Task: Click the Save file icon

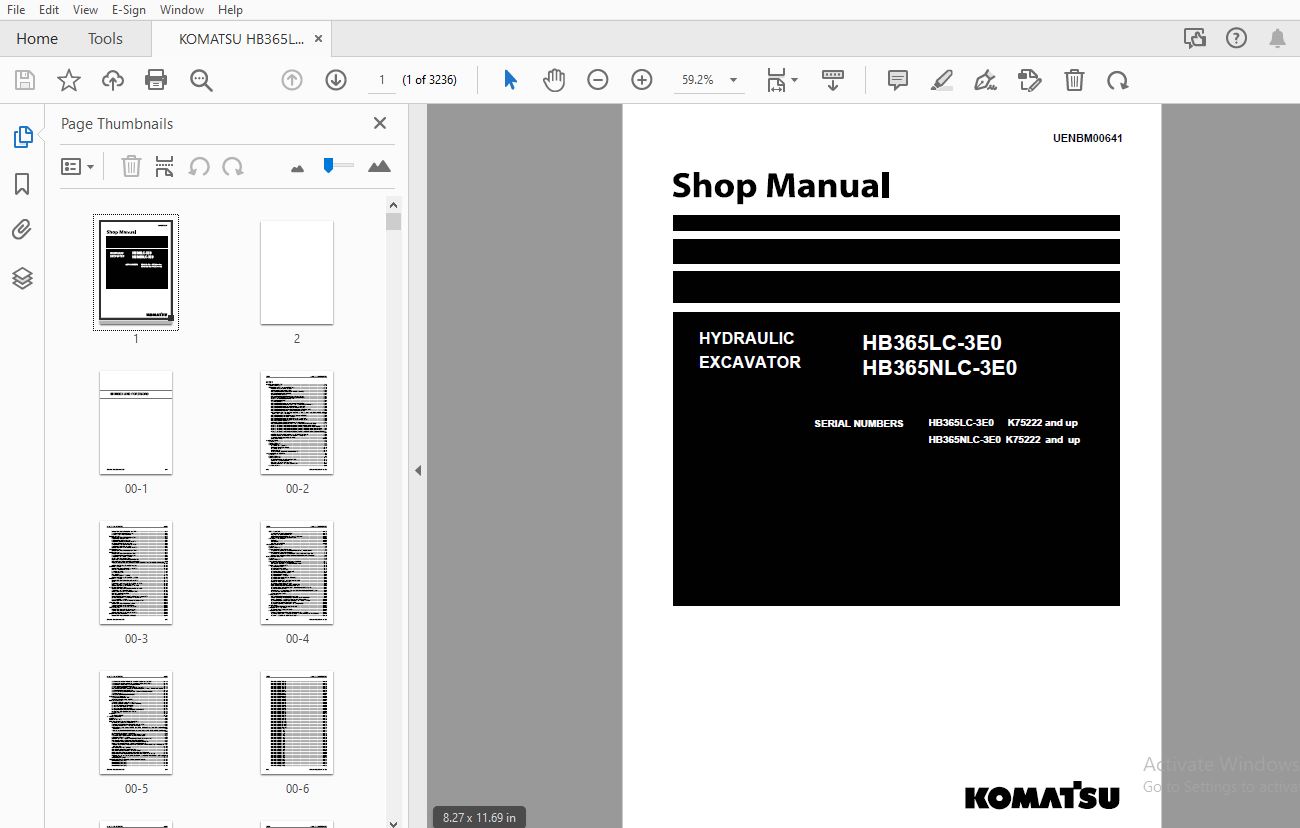Action: pyautogui.click(x=25, y=80)
